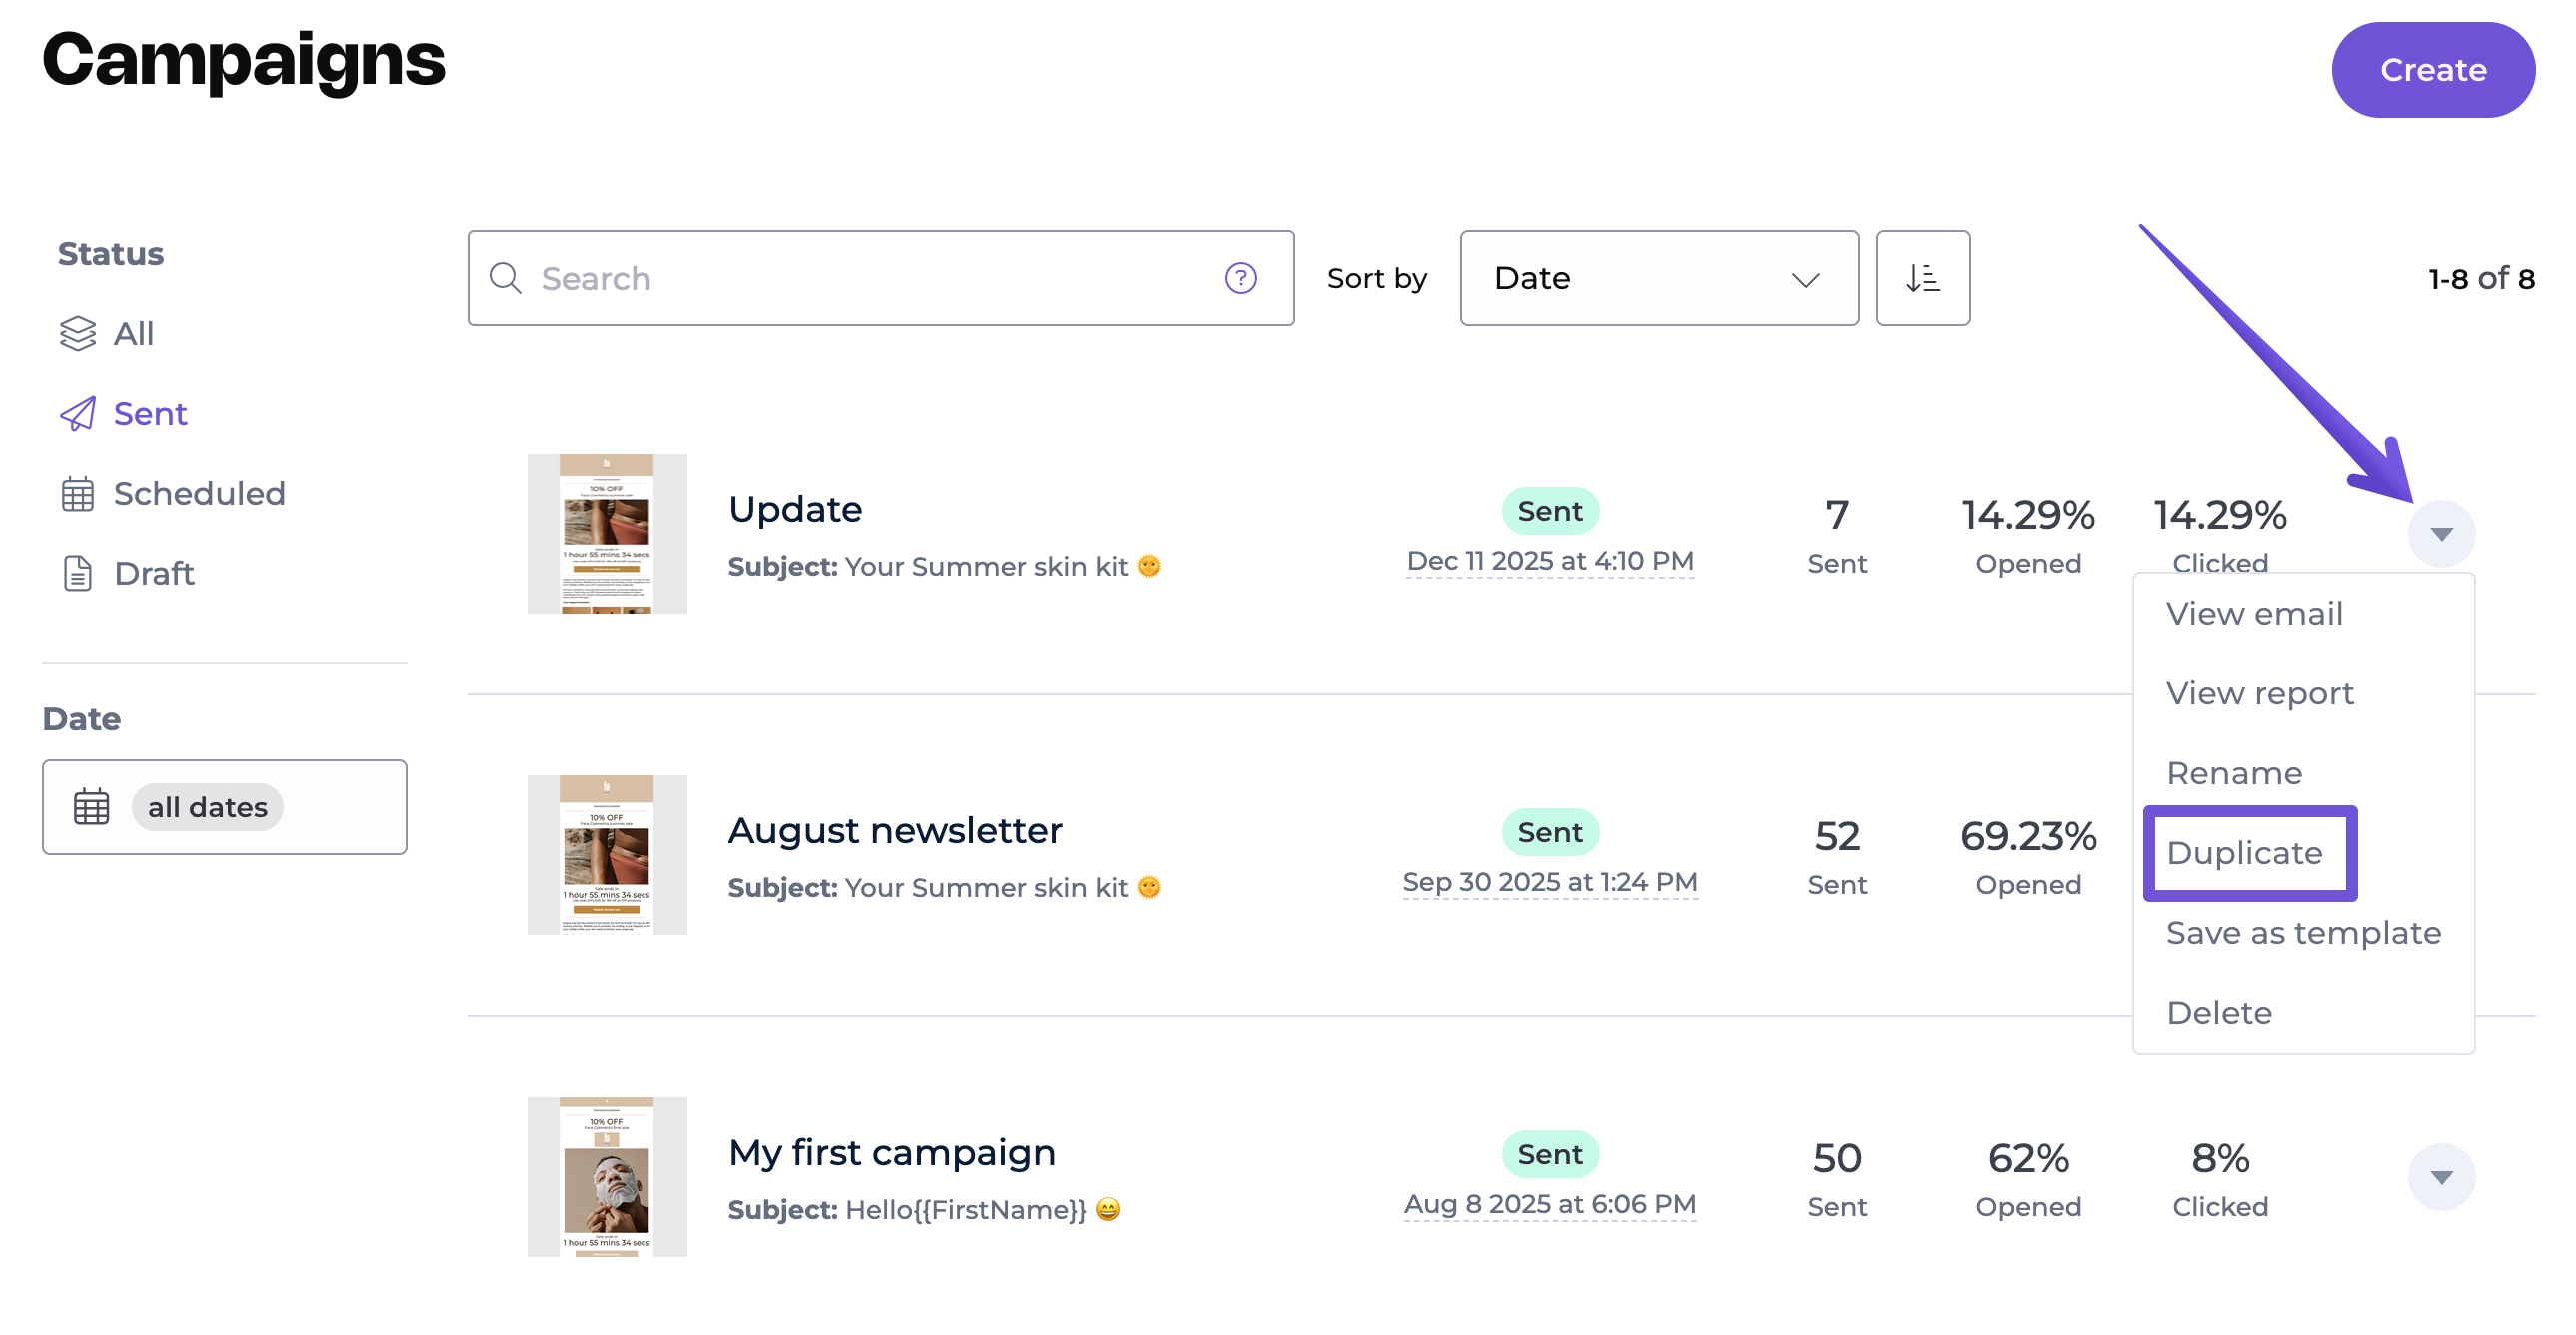The width and height of the screenshot is (2576, 1335).
Task: Click the purple Create button
Action: tap(2432, 70)
